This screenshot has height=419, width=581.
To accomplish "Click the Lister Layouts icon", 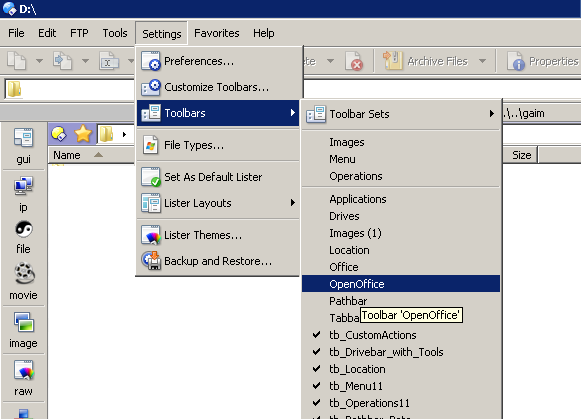I will [151, 203].
